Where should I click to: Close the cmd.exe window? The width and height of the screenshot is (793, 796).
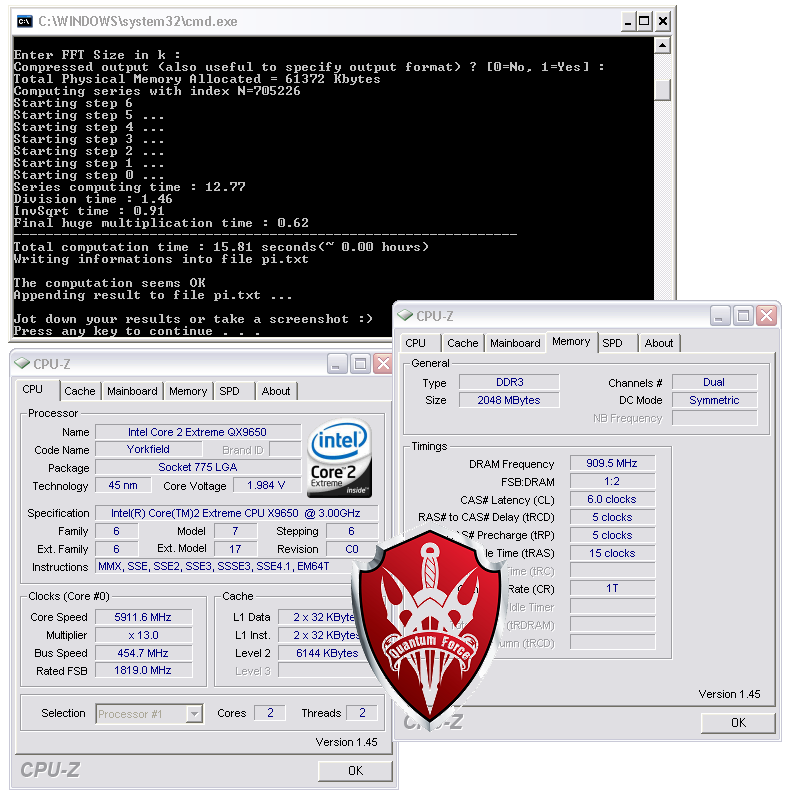tap(663, 21)
